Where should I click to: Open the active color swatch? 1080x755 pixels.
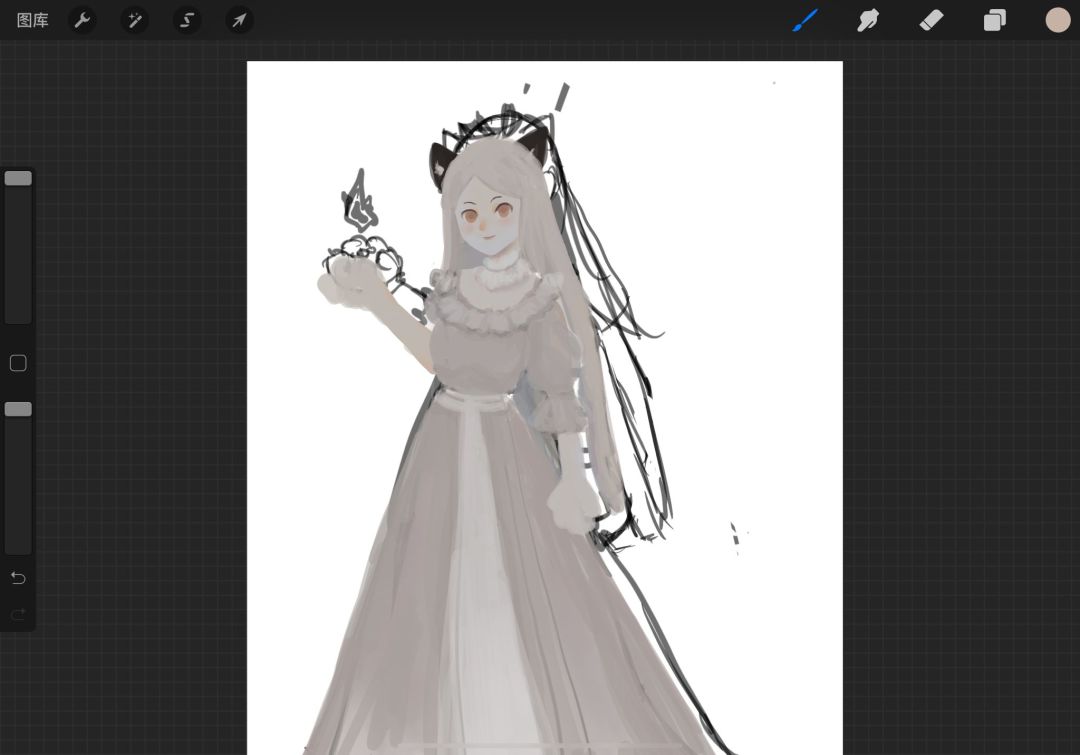point(1058,20)
